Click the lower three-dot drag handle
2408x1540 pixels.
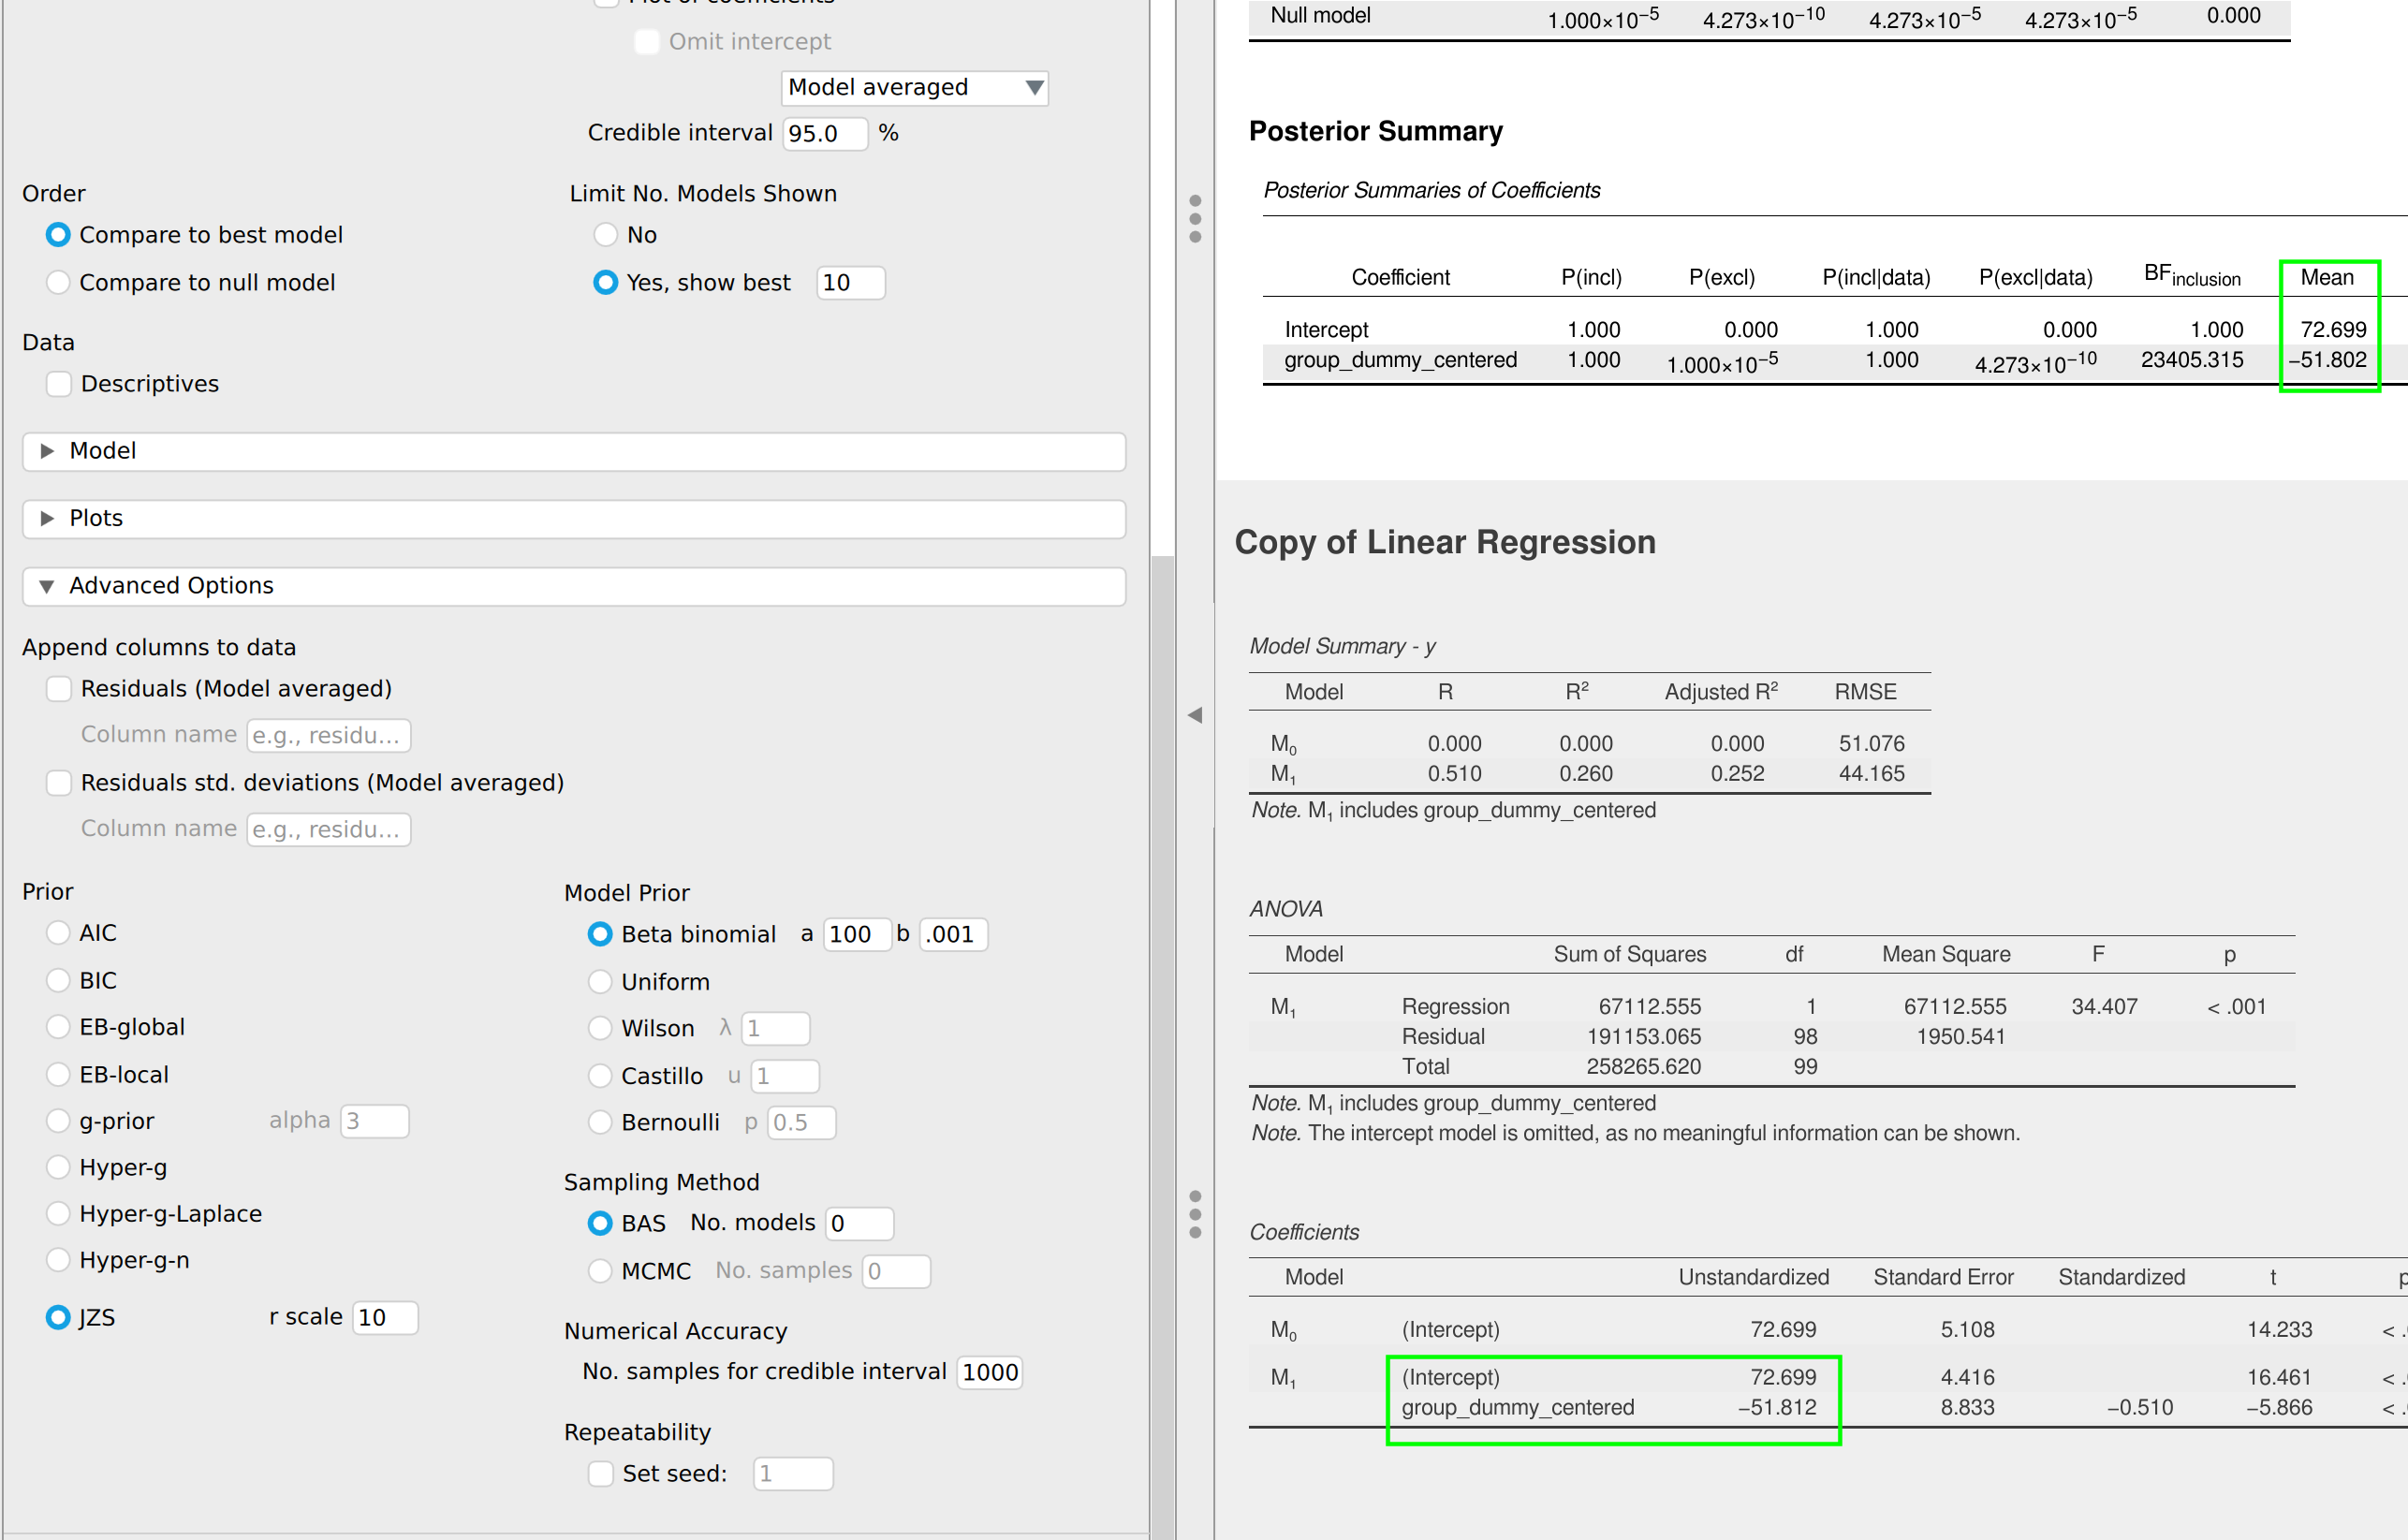tap(1194, 1215)
